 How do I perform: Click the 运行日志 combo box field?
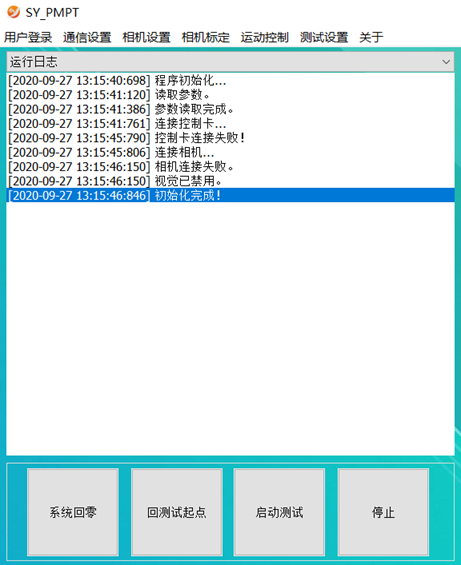tap(230, 62)
